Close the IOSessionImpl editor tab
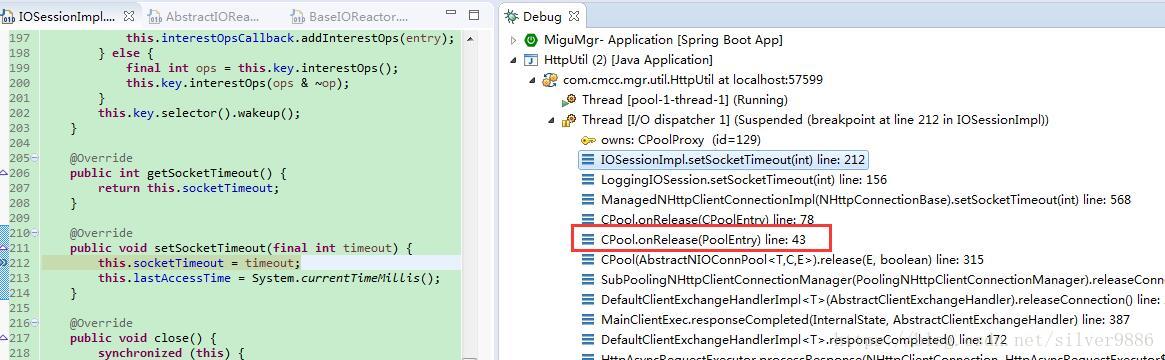 129,15
